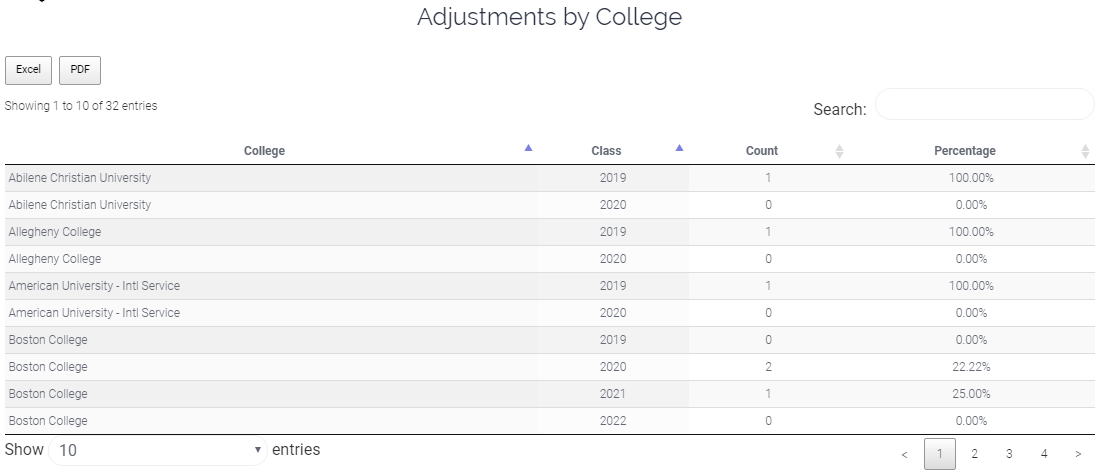
Task: Open the Show entries dropdown
Action: pyautogui.click(x=158, y=449)
